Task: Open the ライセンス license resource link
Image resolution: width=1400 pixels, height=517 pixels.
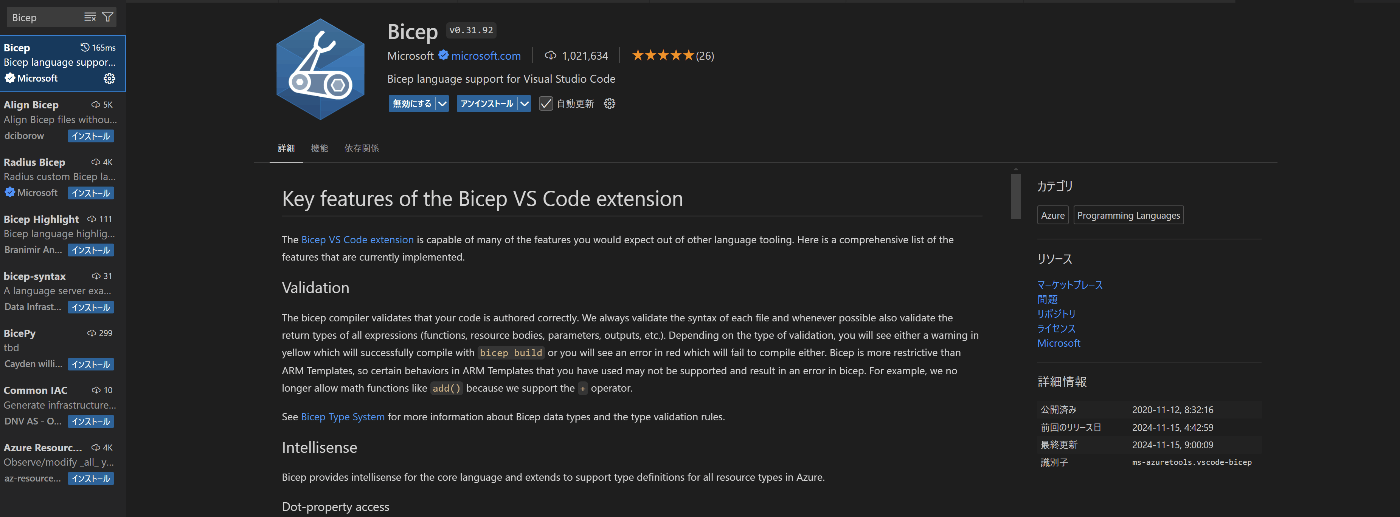Action: [x=1057, y=328]
